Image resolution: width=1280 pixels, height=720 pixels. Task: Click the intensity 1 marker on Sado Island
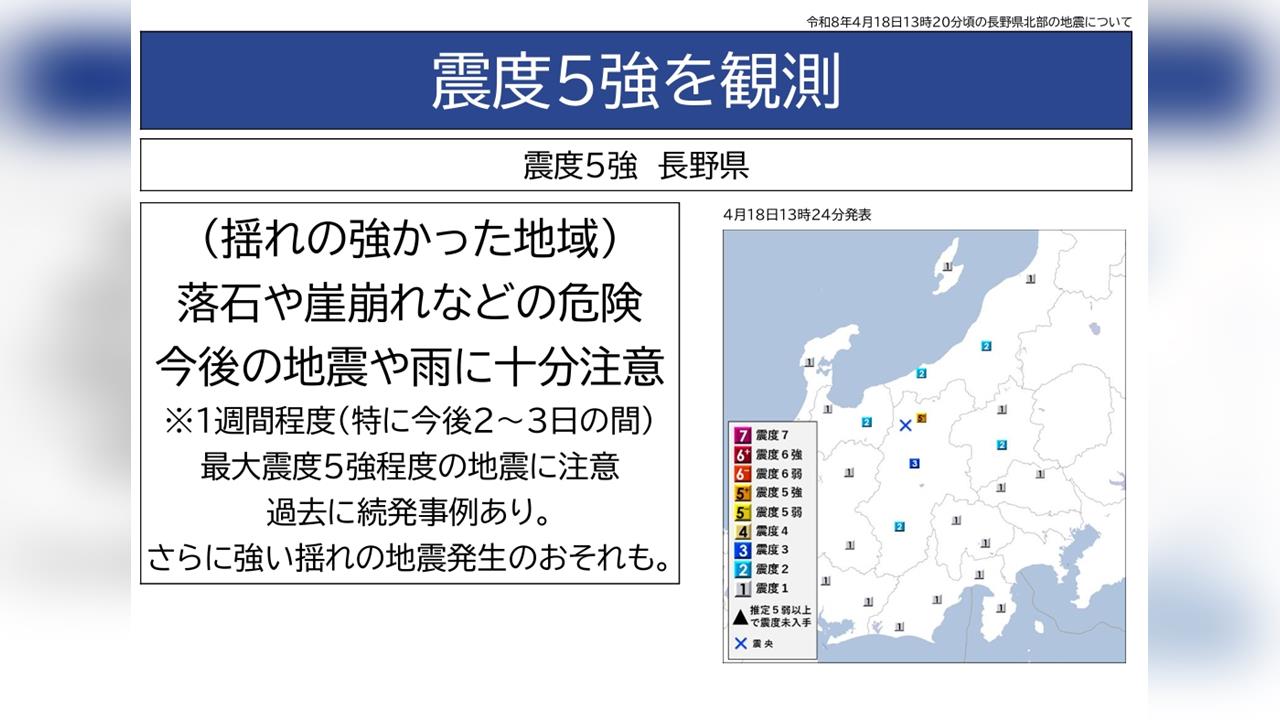pos(946,267)
